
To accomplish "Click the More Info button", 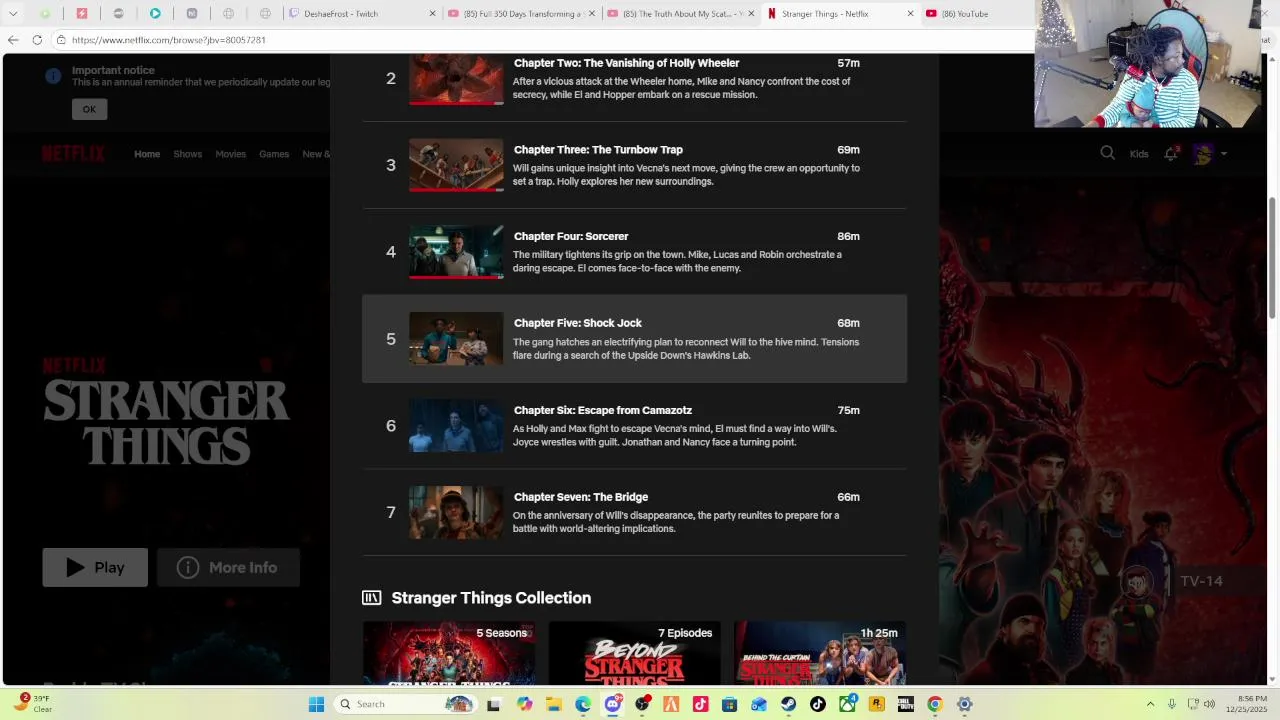I will 228,567.
